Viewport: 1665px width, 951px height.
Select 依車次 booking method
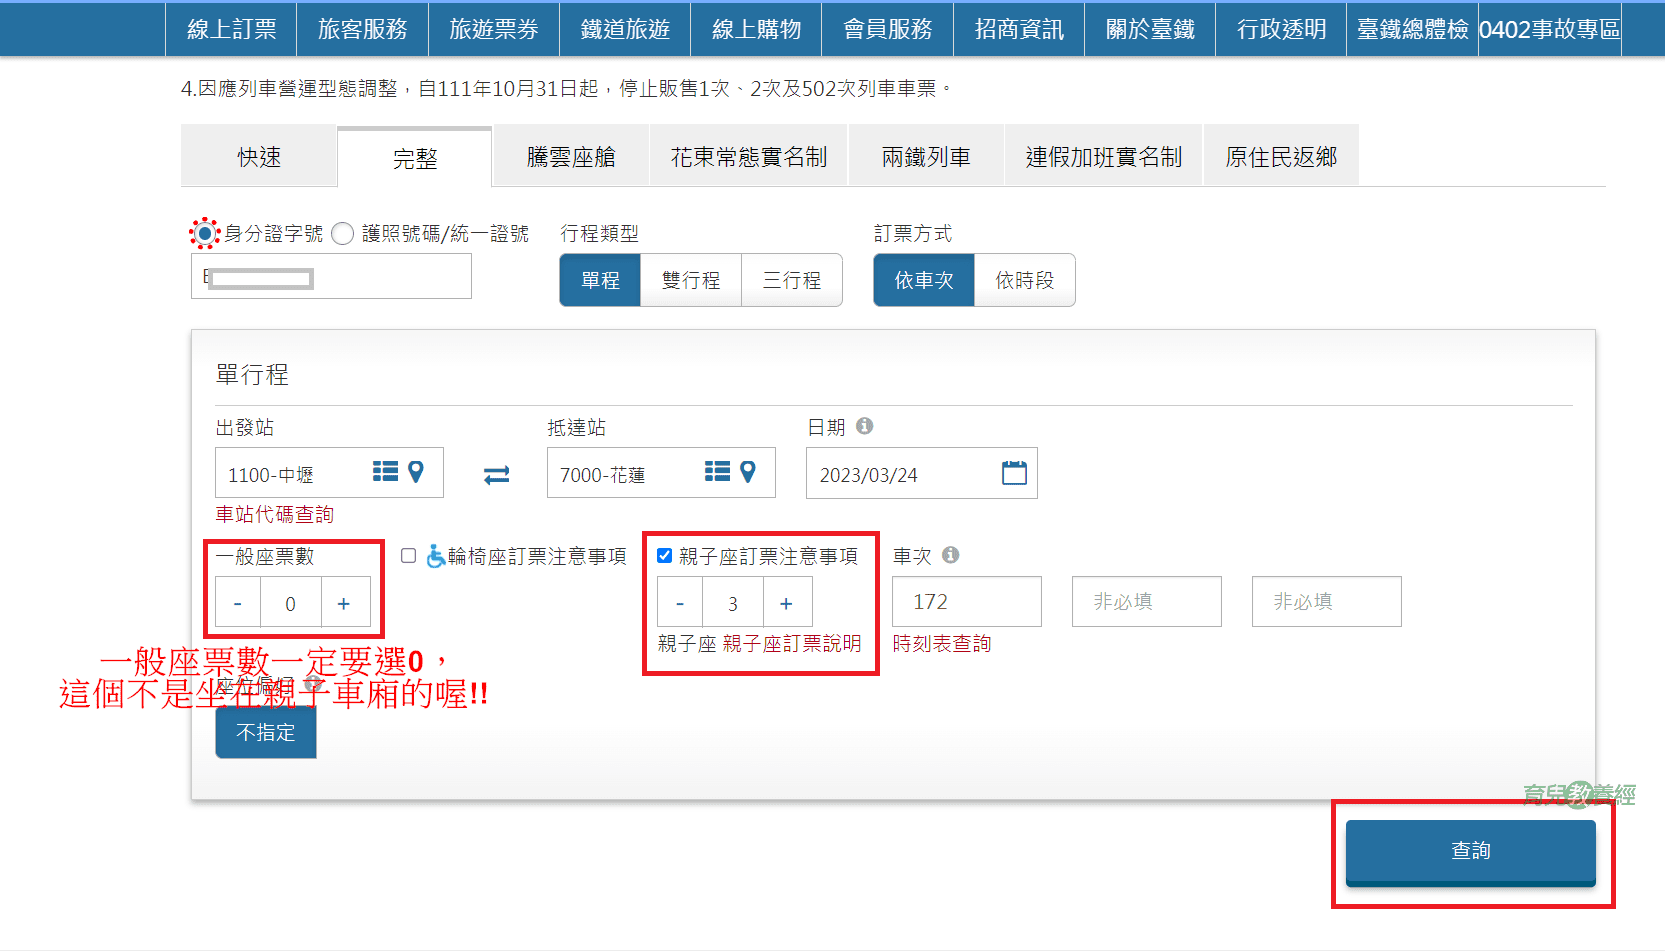tap(924, 280)
